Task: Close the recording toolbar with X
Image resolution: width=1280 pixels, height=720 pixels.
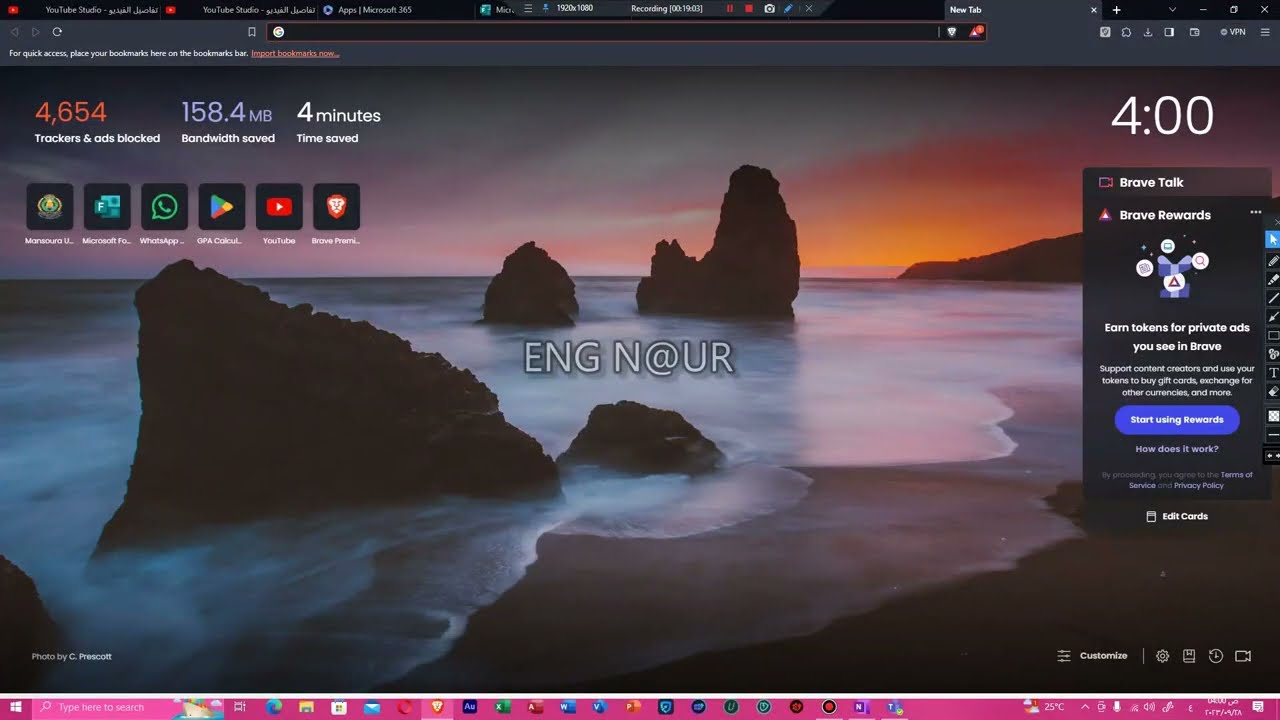Action: coord(808,8)
